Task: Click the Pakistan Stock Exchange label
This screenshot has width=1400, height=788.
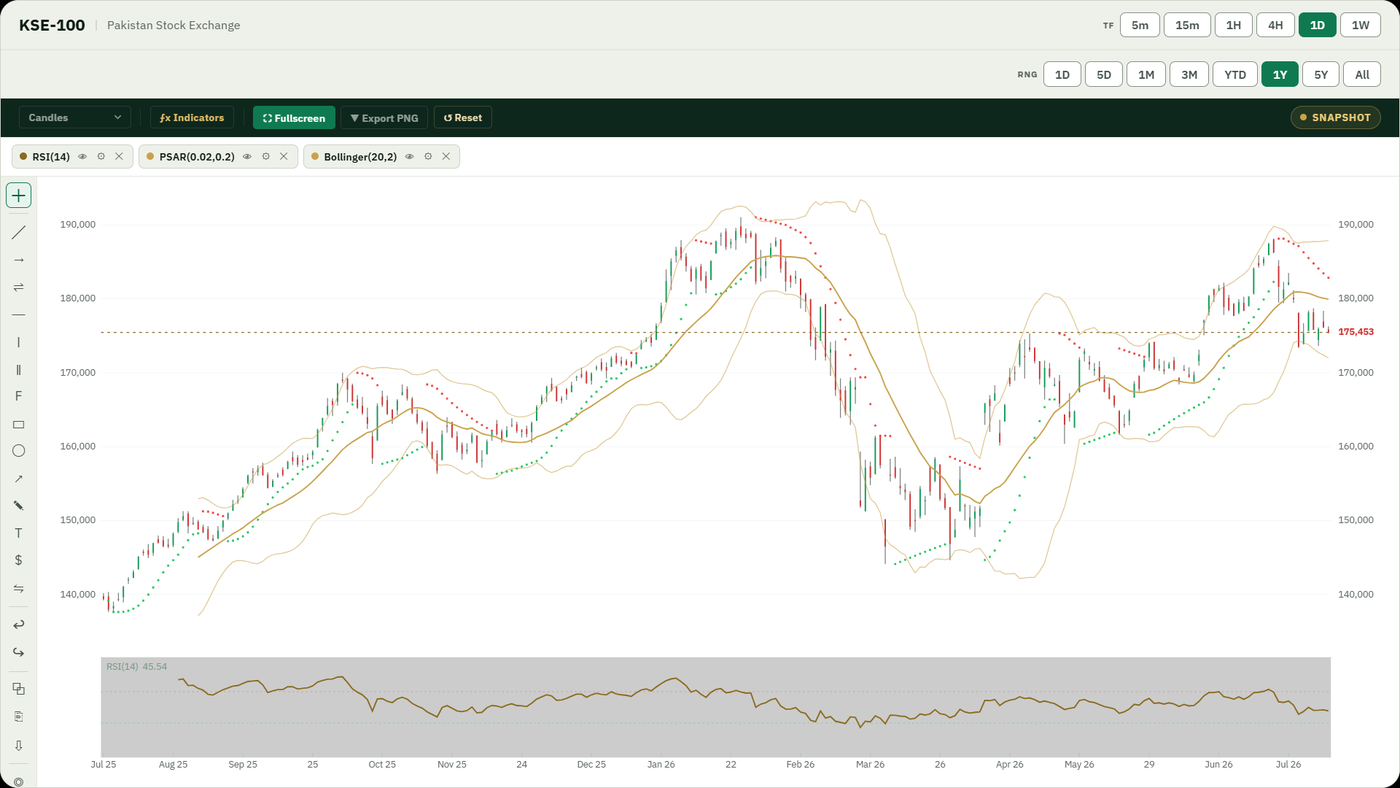Action: [x=174, y=25]
